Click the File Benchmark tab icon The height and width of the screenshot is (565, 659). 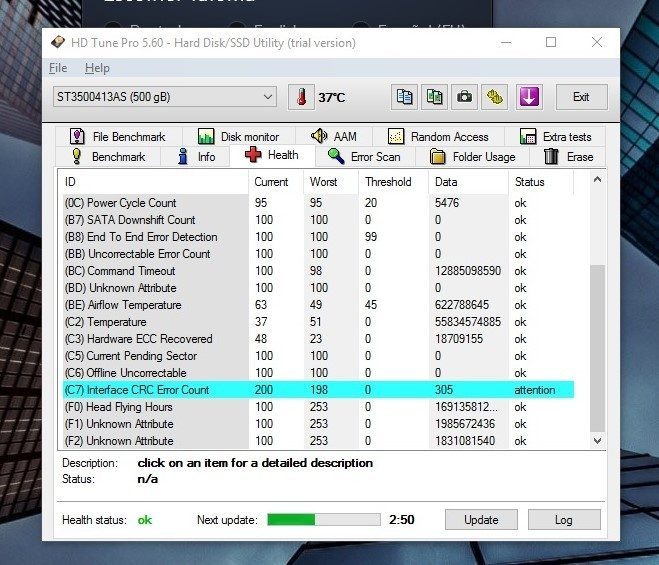tap(77, 136)
